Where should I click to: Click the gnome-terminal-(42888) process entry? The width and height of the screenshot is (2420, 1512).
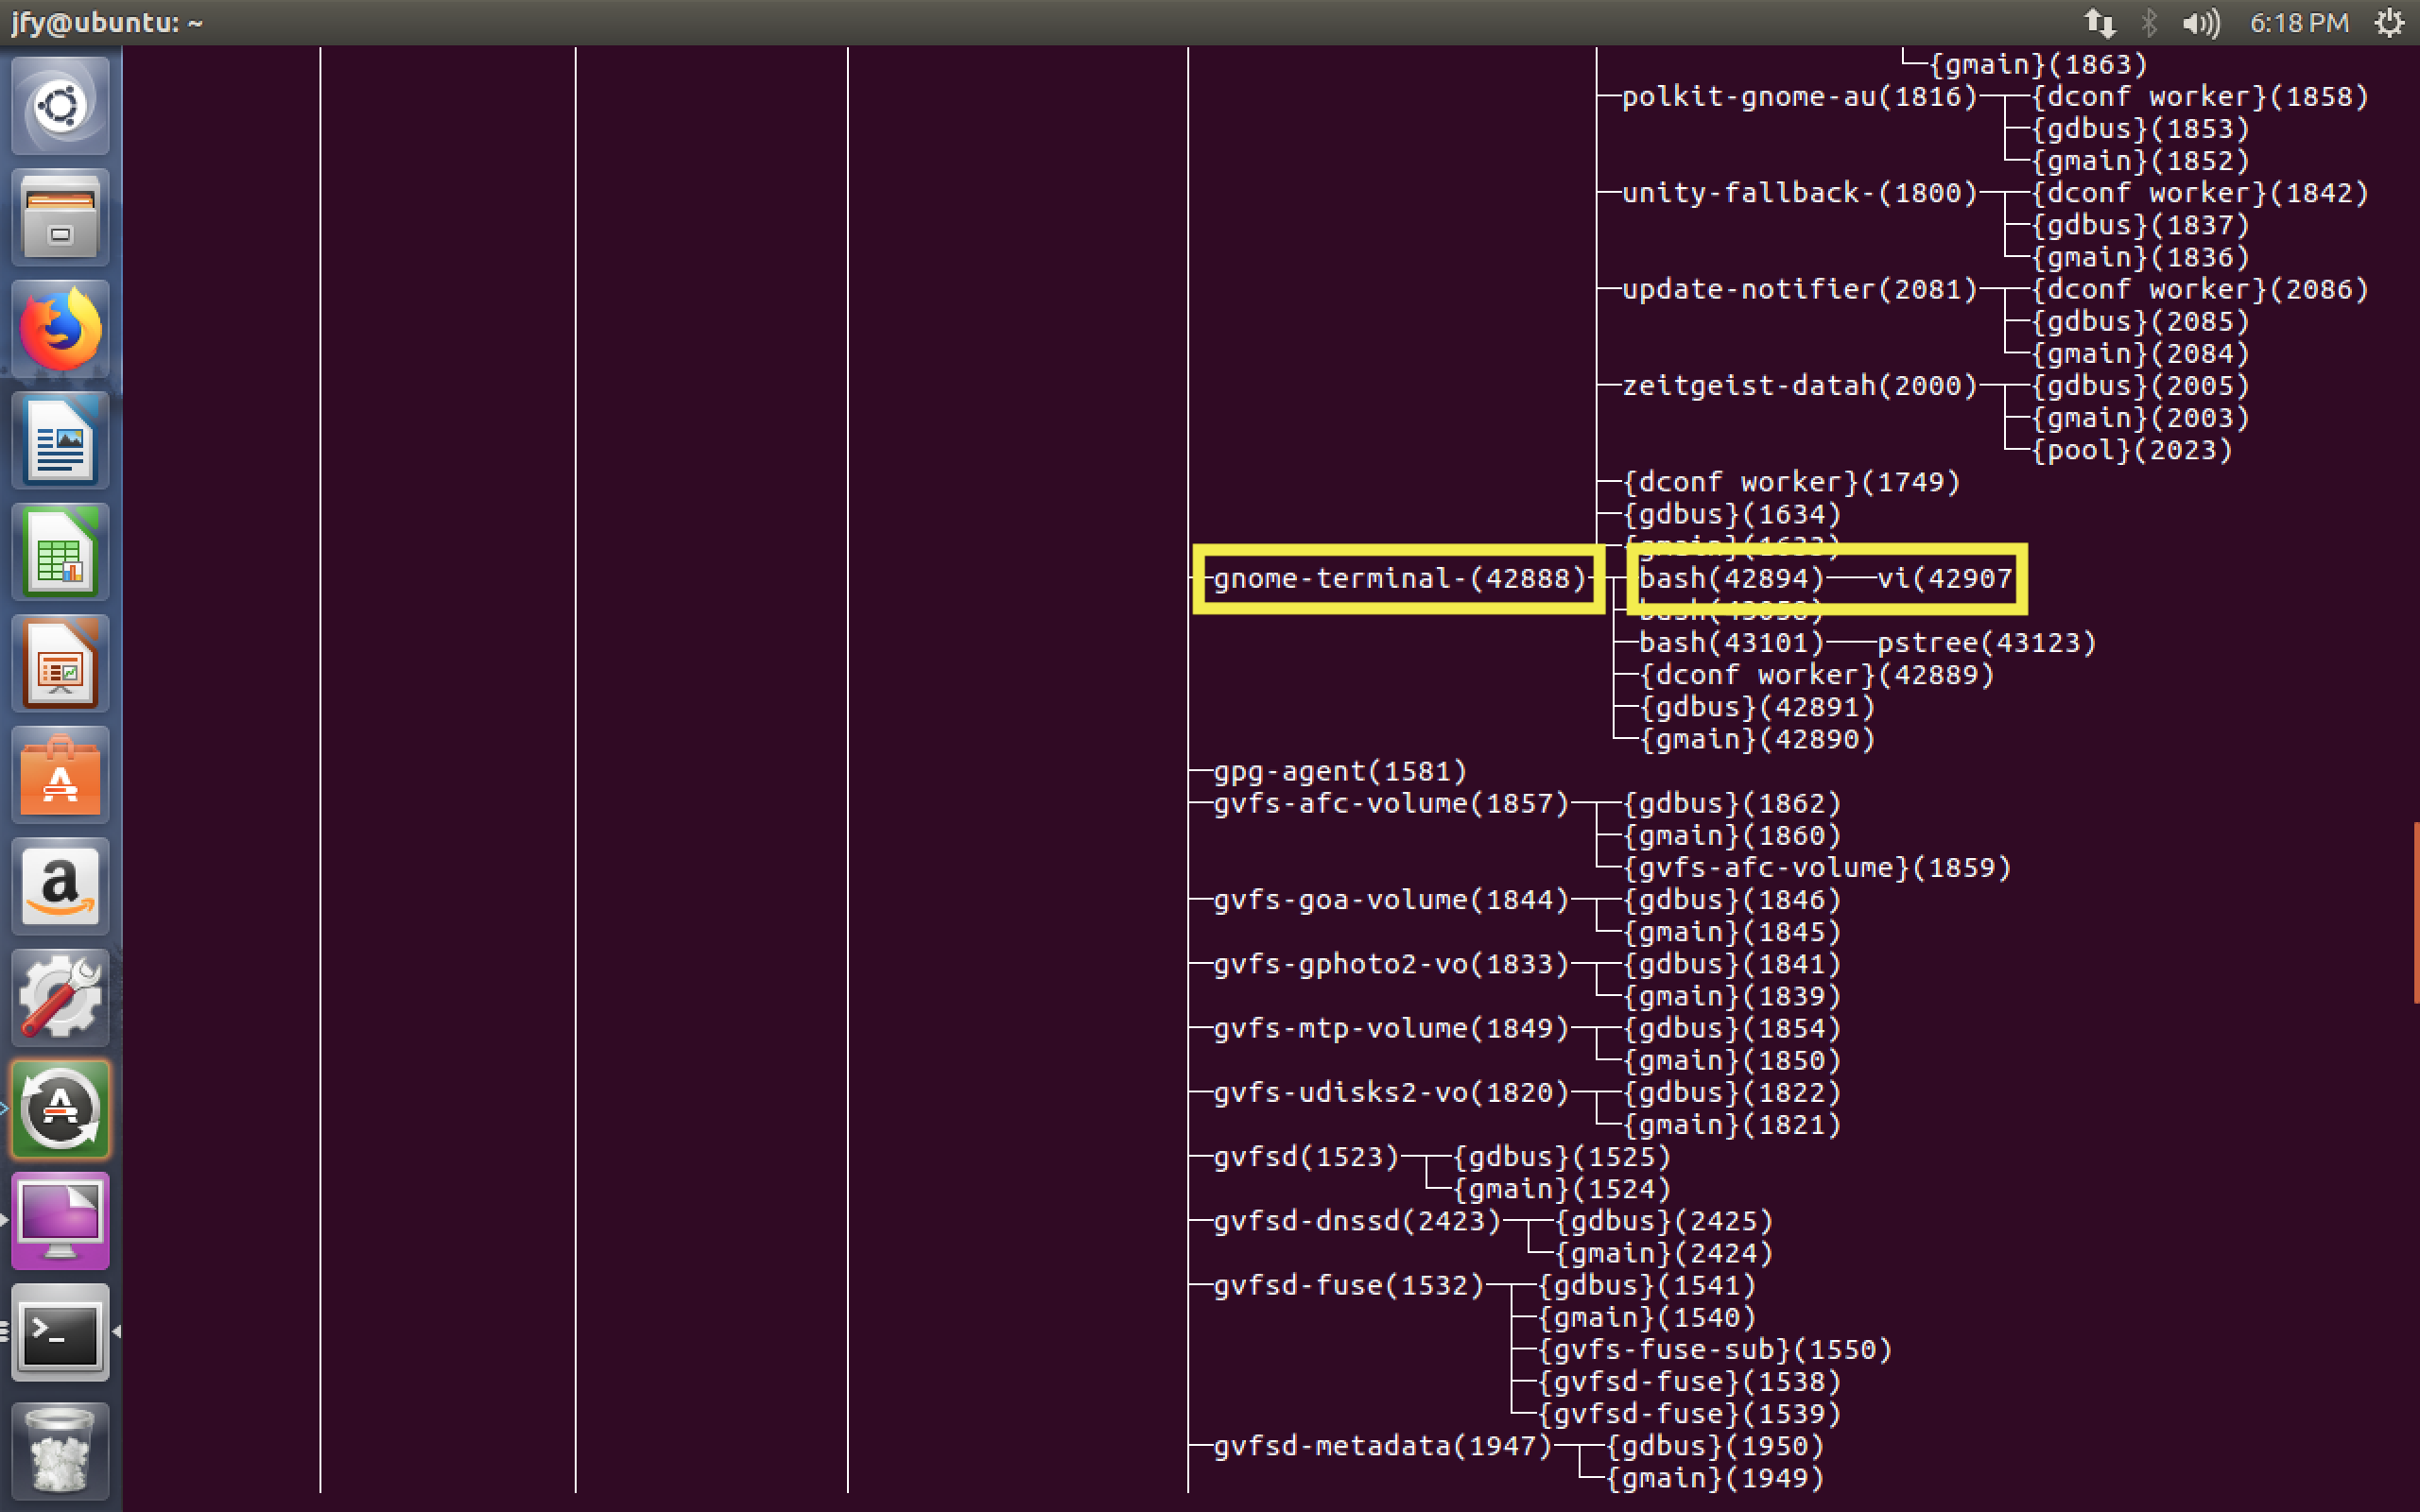(x=1400, y=578)
